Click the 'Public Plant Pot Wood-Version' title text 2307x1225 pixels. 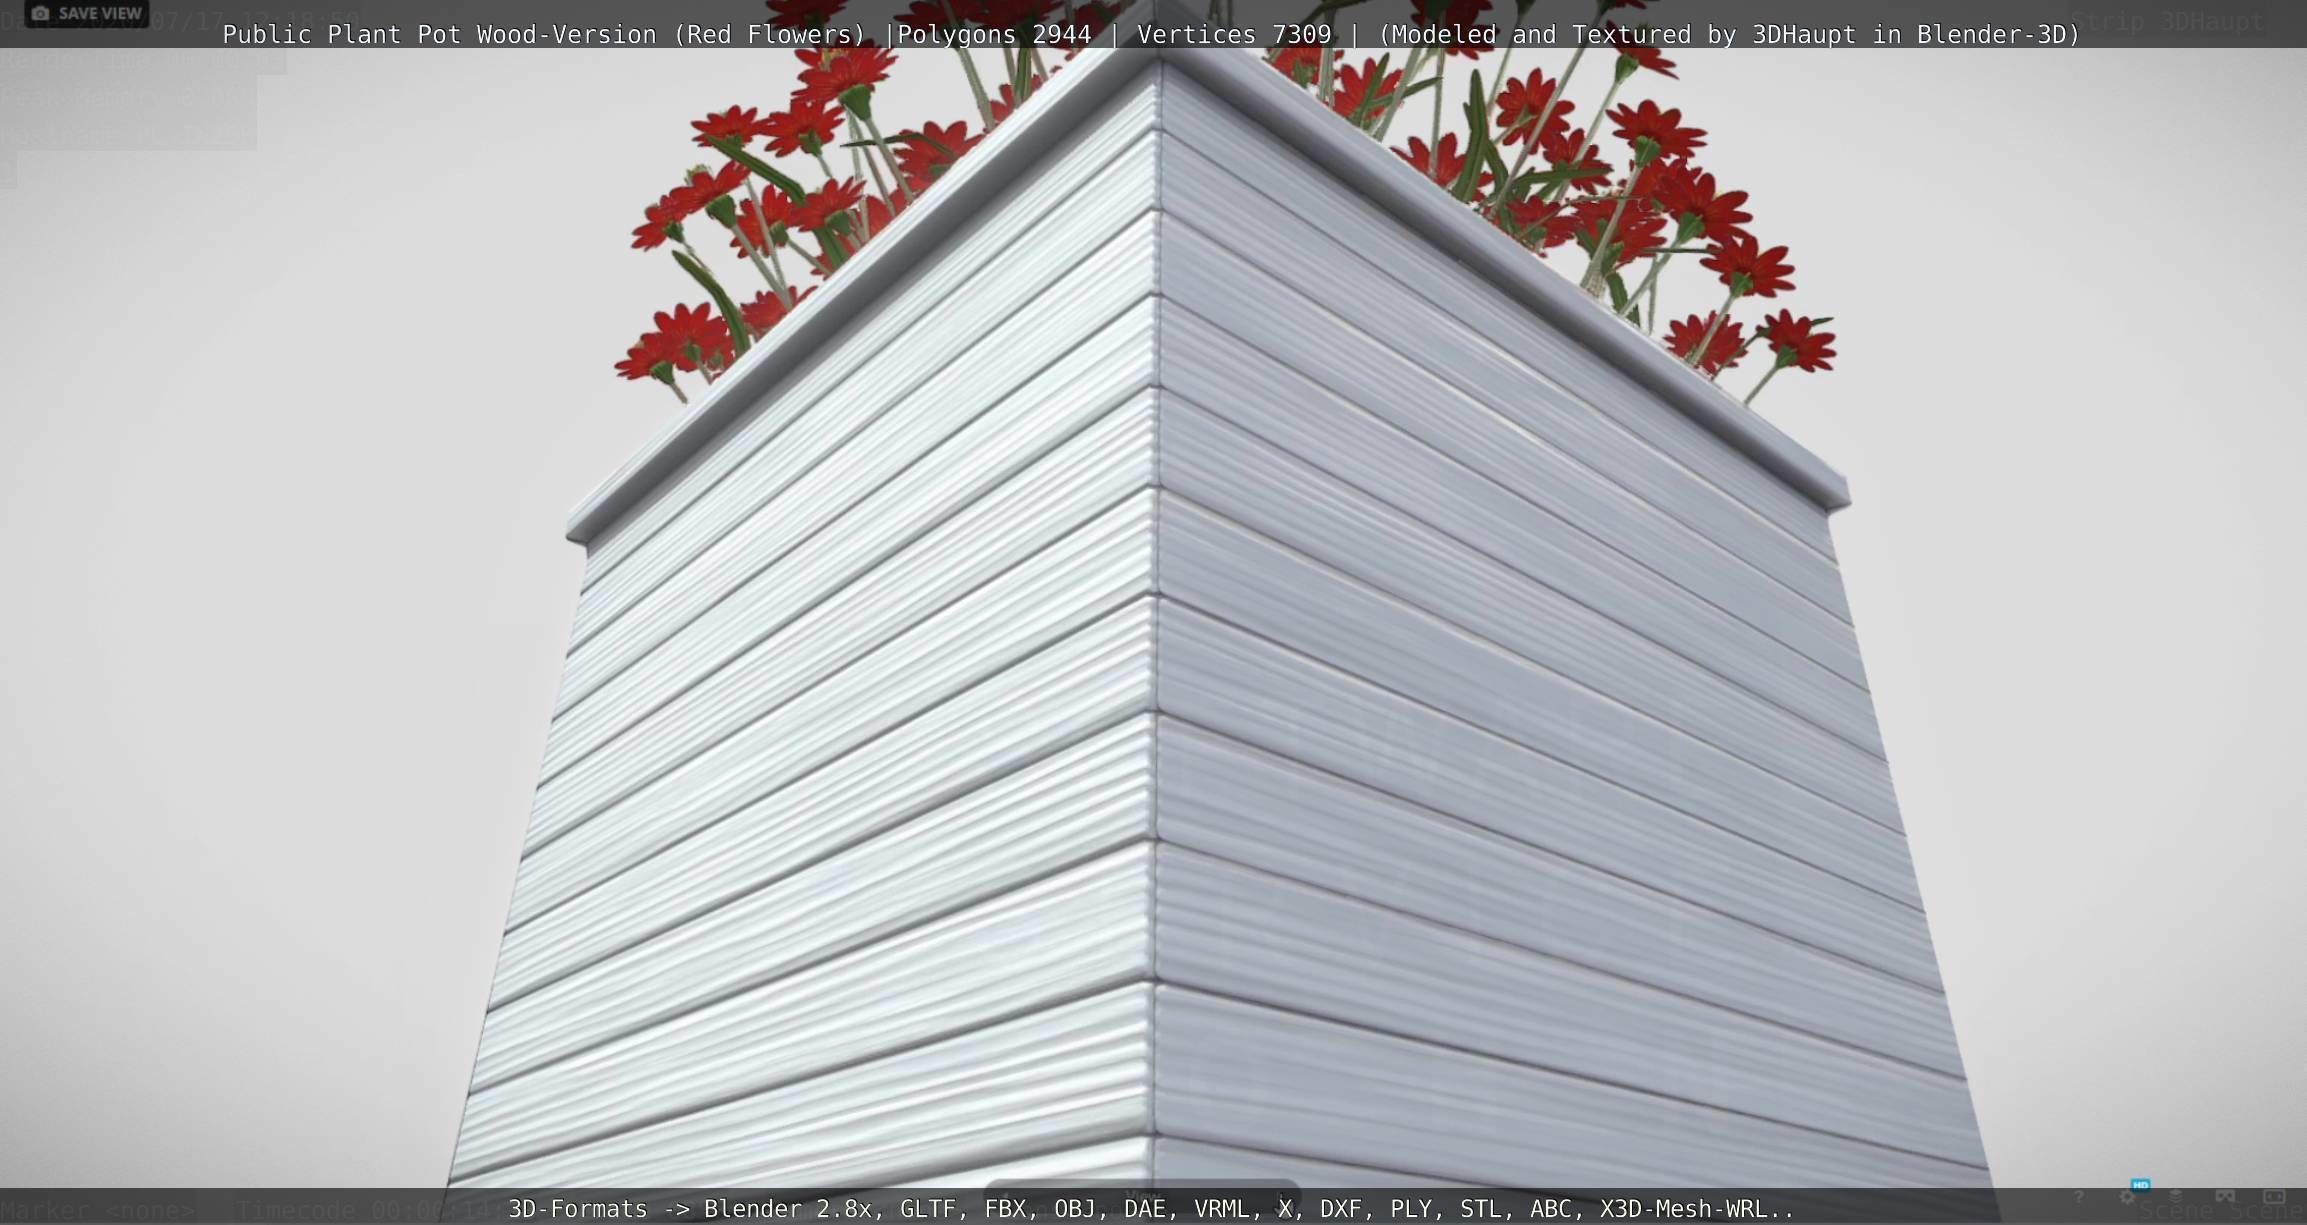point(439,34)
